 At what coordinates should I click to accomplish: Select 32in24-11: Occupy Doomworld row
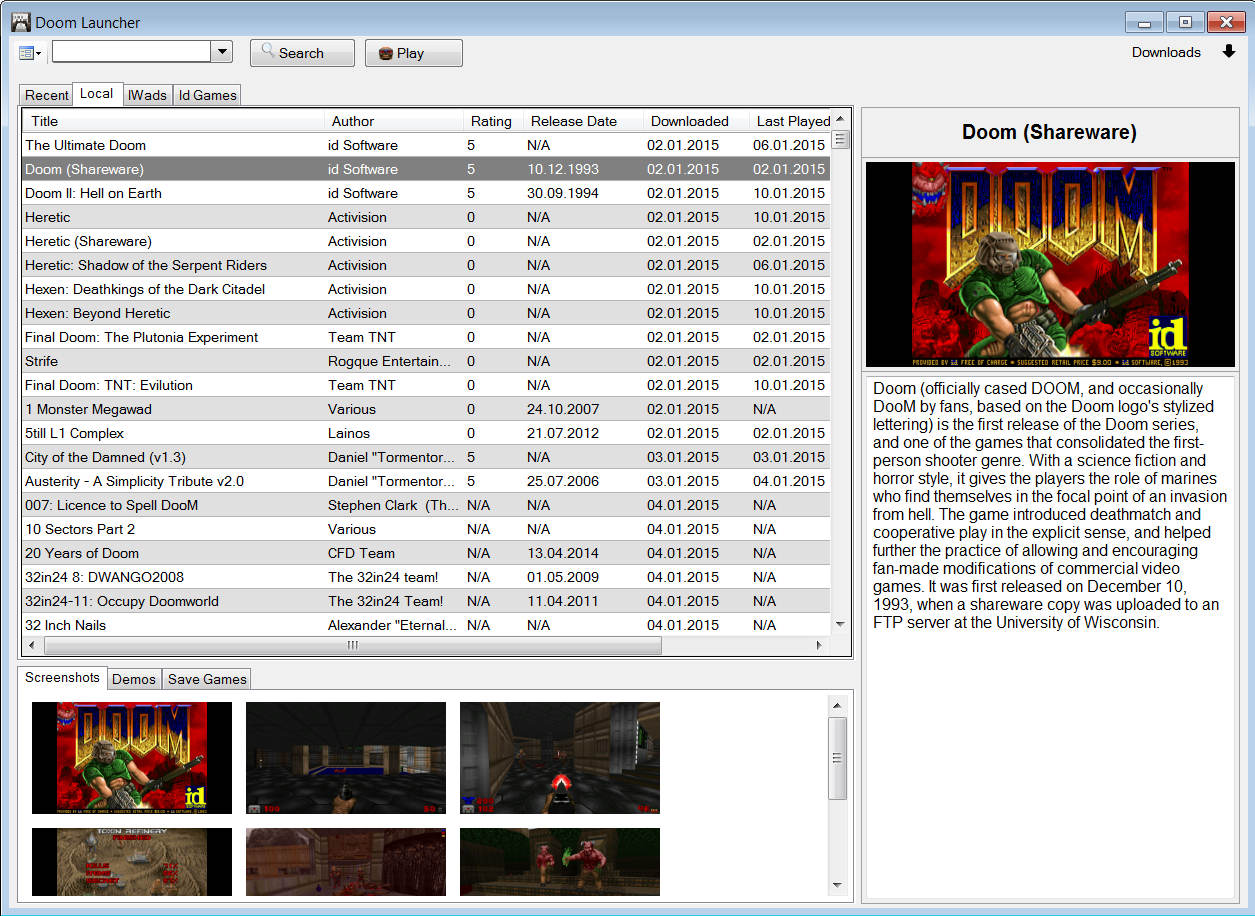pyautogui.click(x=427, y=601)
